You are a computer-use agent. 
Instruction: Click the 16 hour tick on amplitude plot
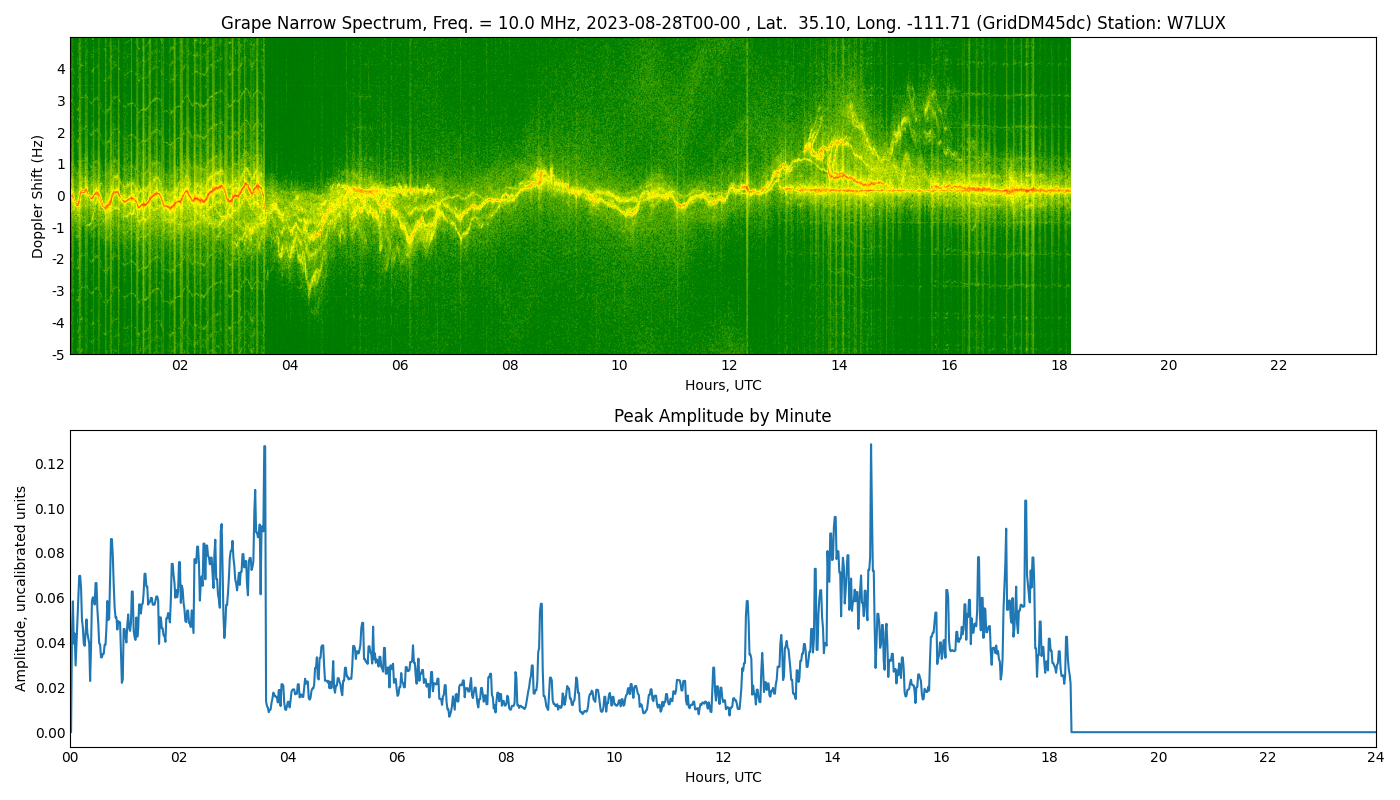(x=941, y=757)
